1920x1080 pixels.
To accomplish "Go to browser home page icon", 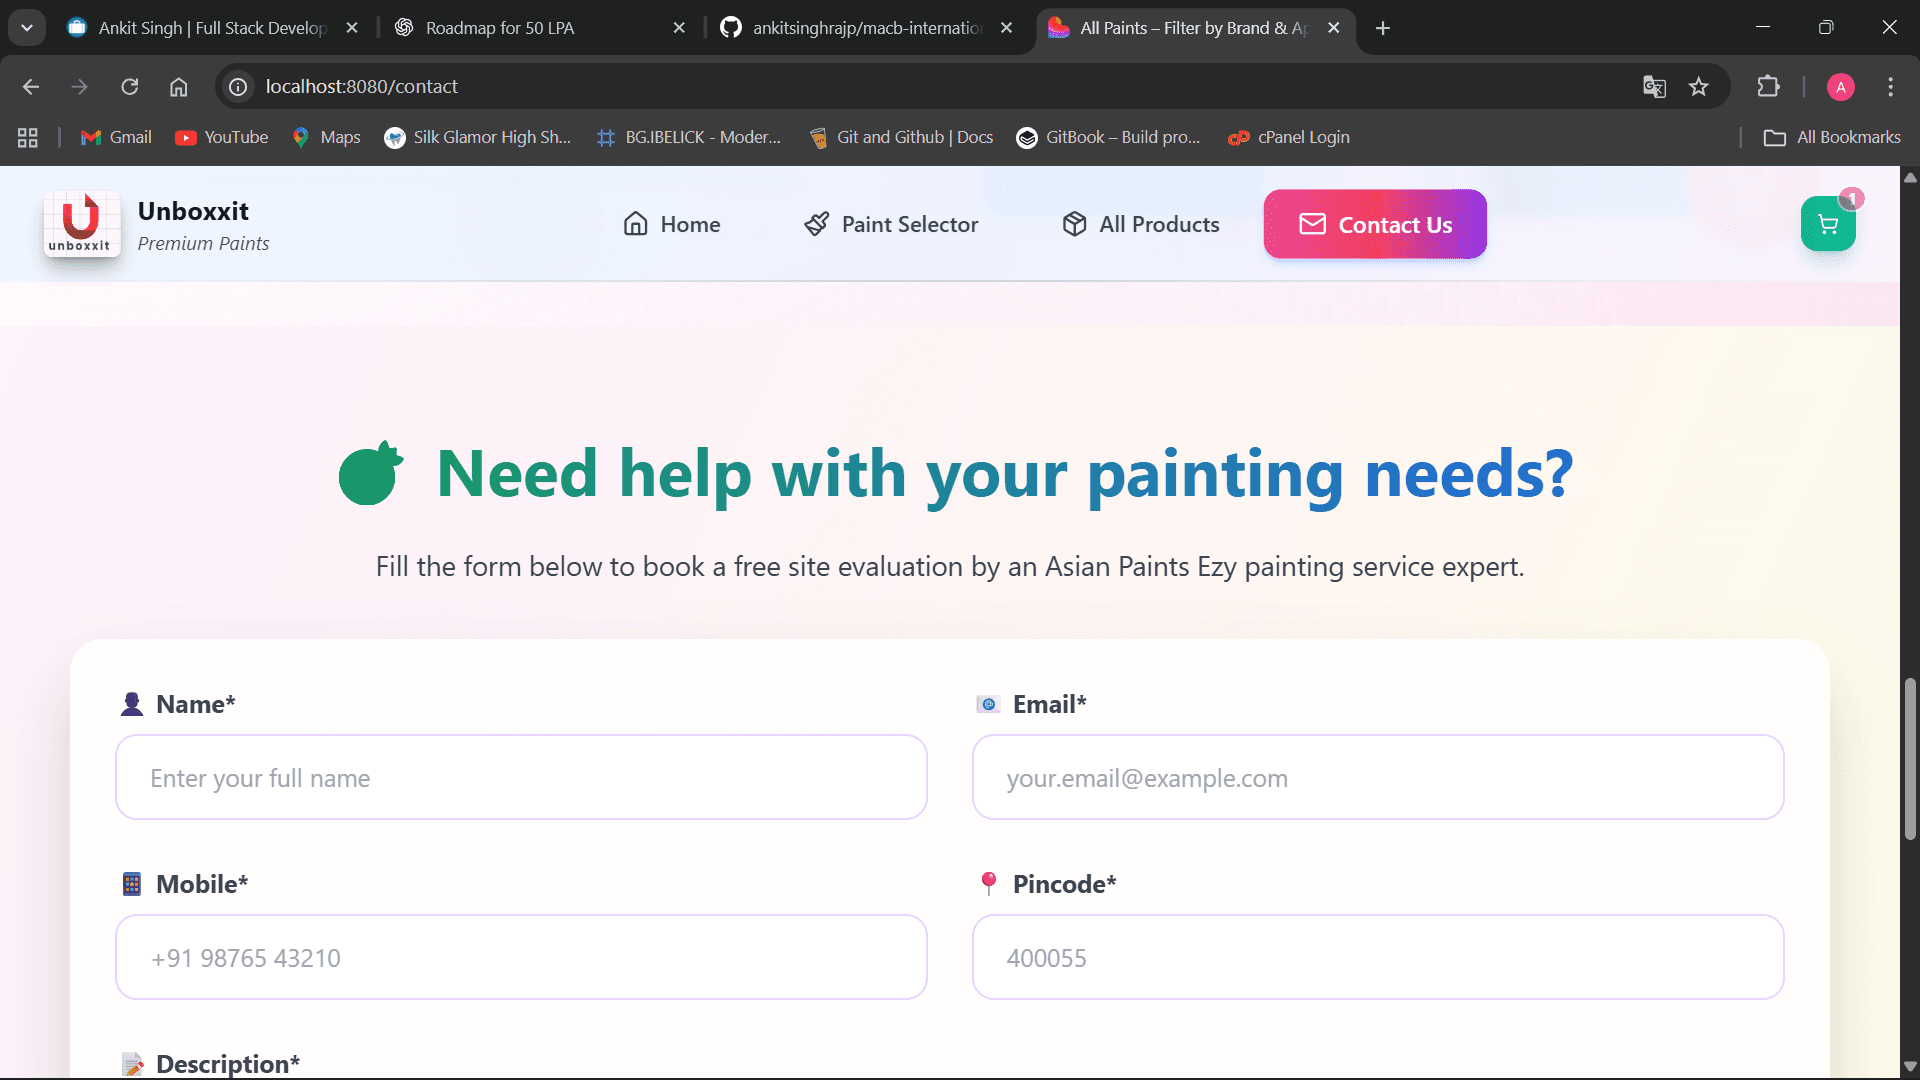I will [x=178, y=87].
